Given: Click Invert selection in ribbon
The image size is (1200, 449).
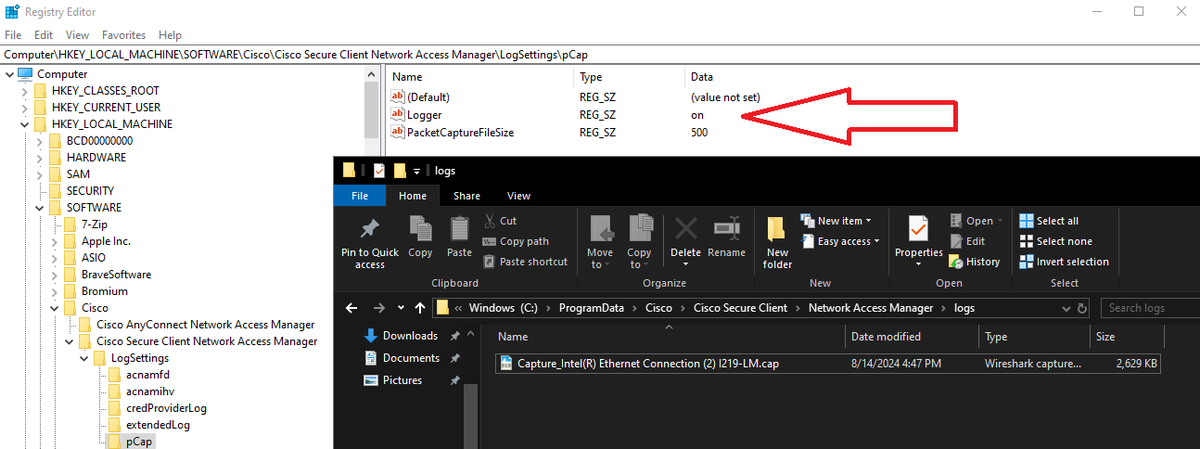Looking at the screenshot, I should click(x=1064, y=262).
